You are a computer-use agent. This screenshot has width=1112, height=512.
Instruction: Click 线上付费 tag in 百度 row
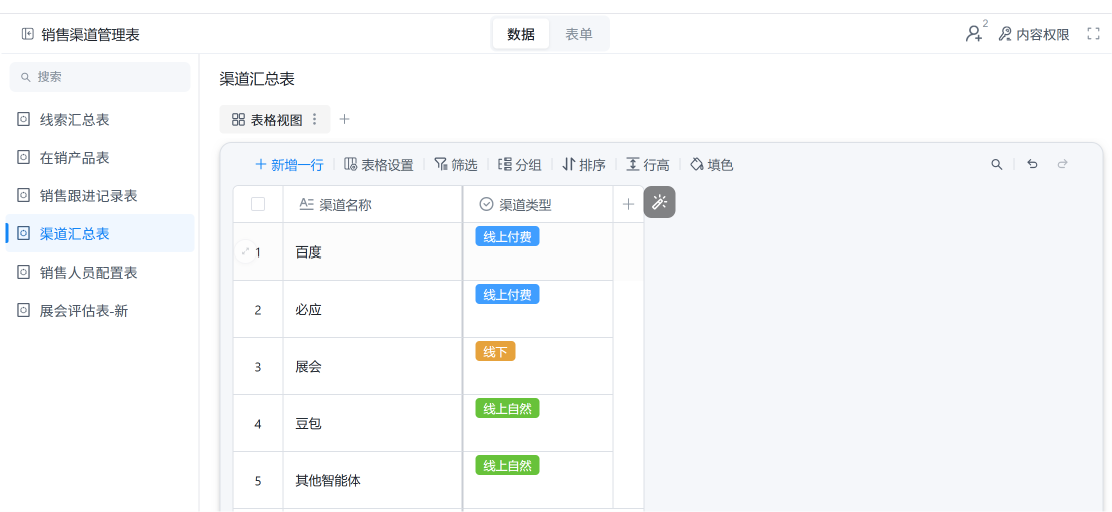click(507, 236)
